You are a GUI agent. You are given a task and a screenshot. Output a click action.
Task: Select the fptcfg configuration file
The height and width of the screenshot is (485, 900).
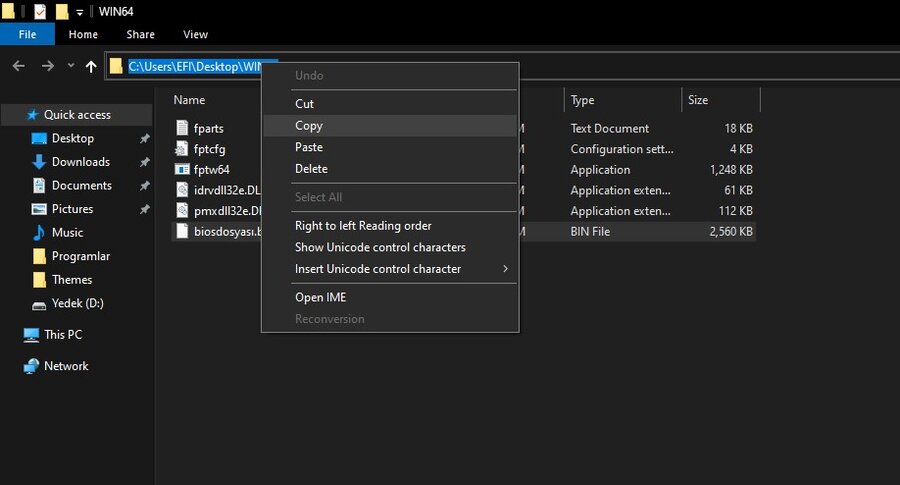click(211, 149)
